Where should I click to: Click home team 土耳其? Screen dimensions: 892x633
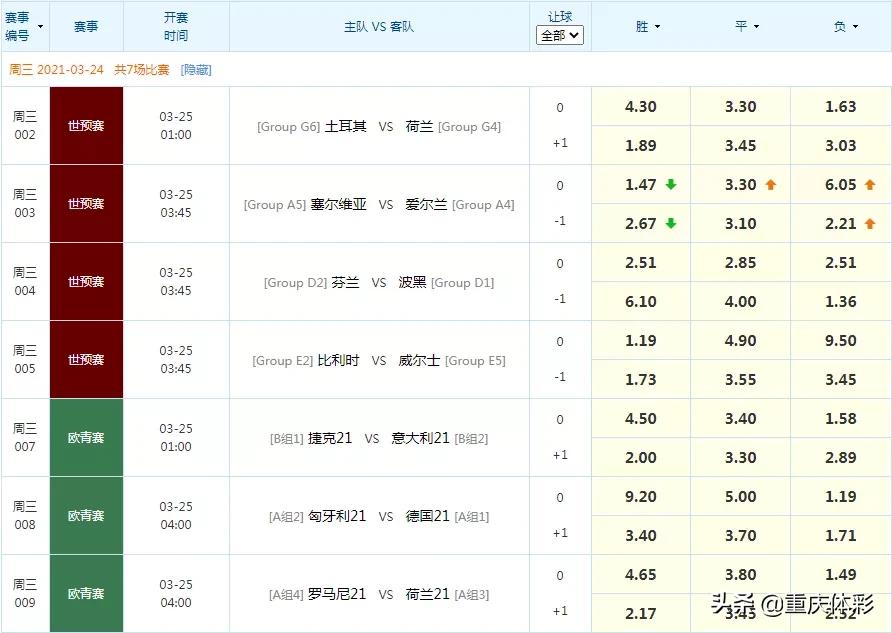coord(345,126)
